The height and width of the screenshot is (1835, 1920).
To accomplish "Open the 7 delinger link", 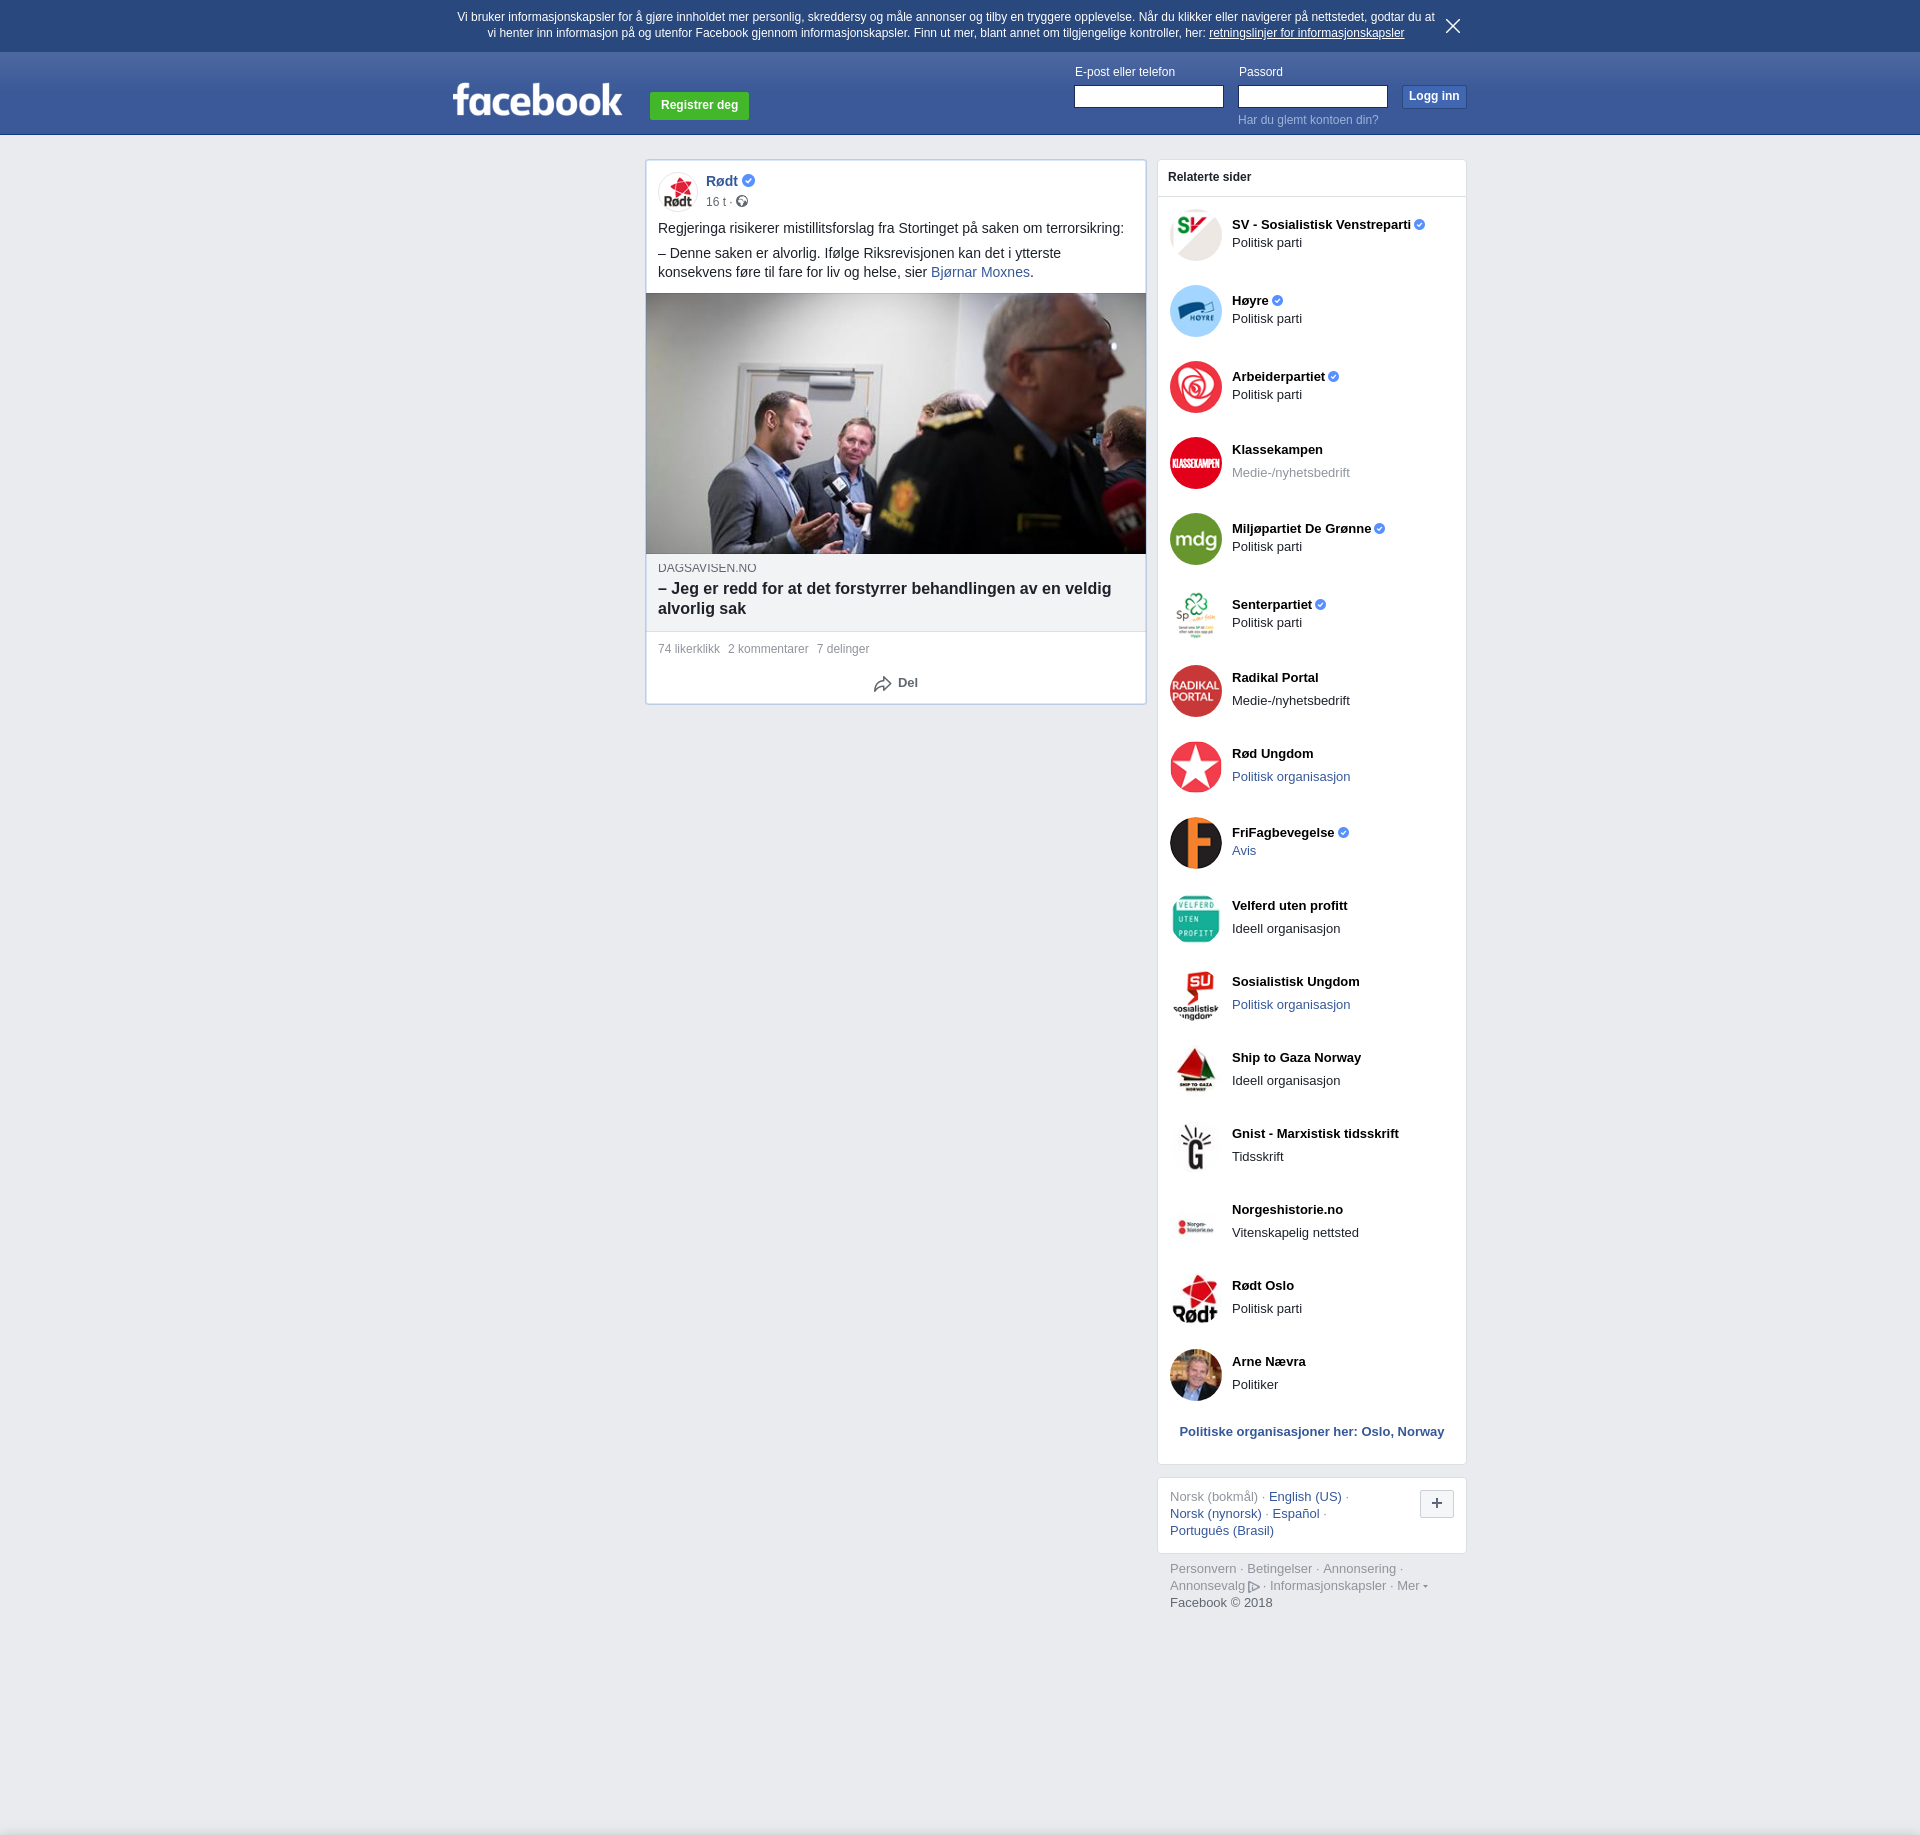I will [843, 649].
